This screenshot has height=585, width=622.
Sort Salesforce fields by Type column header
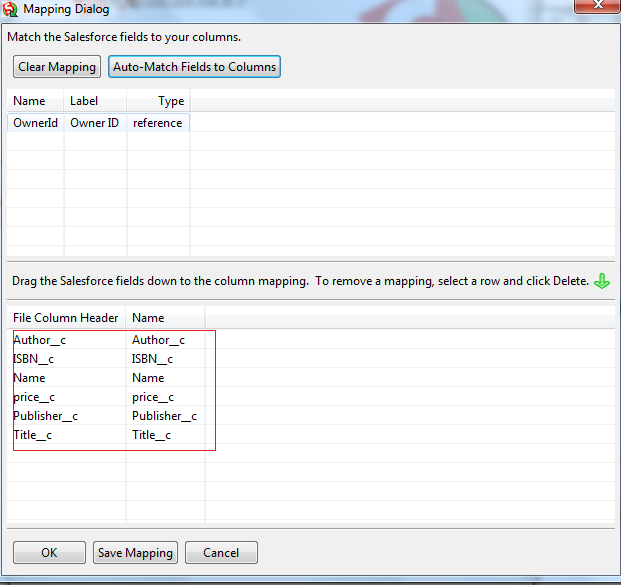click(x=158, y=101)
